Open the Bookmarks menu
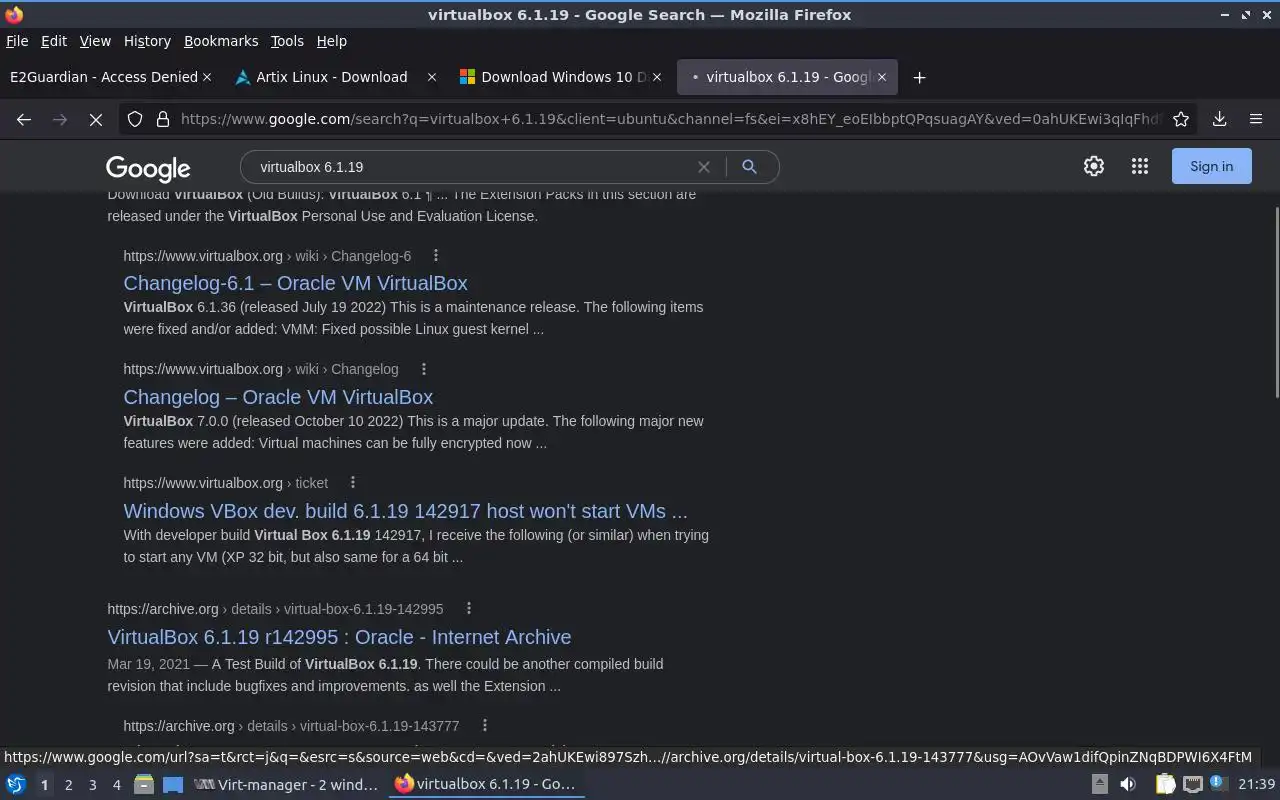The image size is (1280, 800). coord(221,41)
